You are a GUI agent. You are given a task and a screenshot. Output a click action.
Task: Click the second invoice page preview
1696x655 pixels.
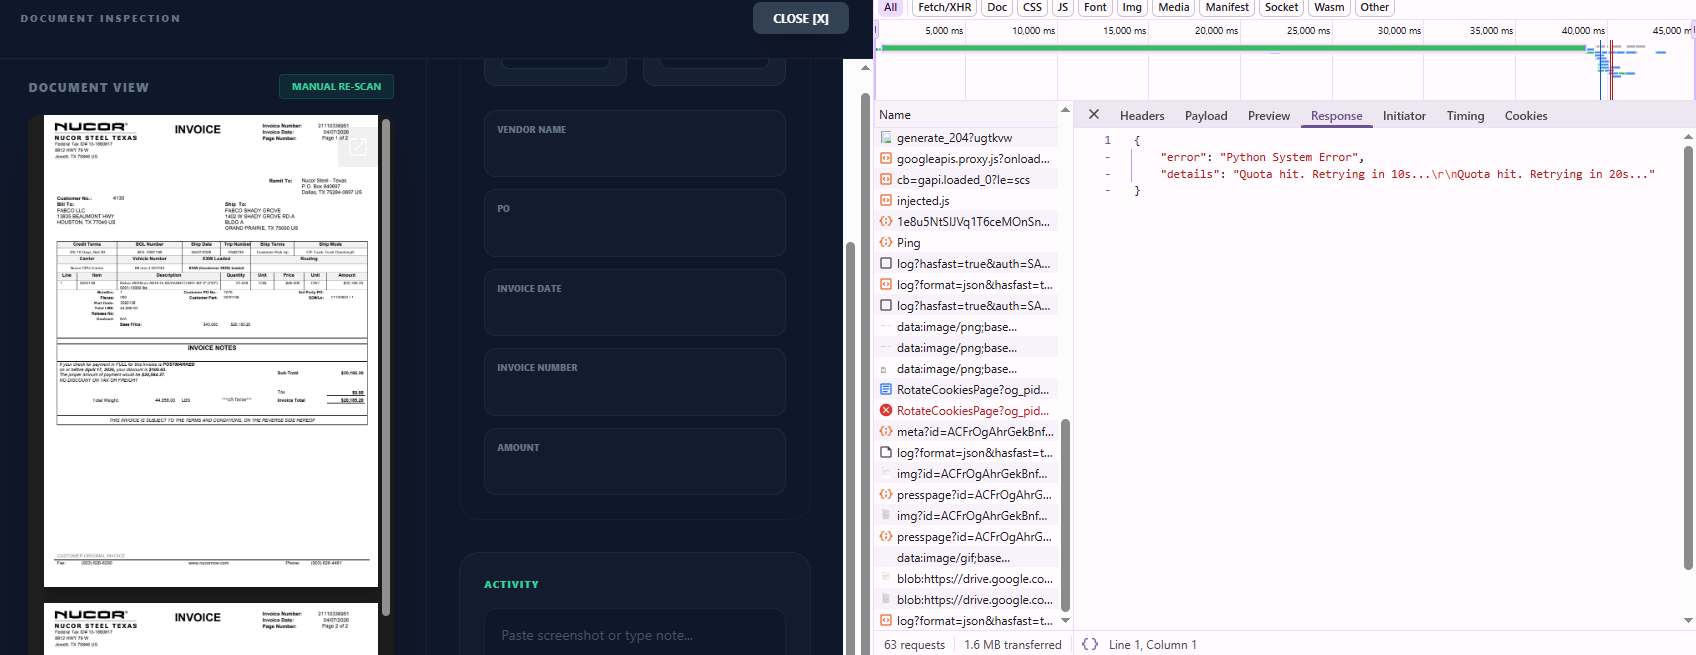click(211, 629)
